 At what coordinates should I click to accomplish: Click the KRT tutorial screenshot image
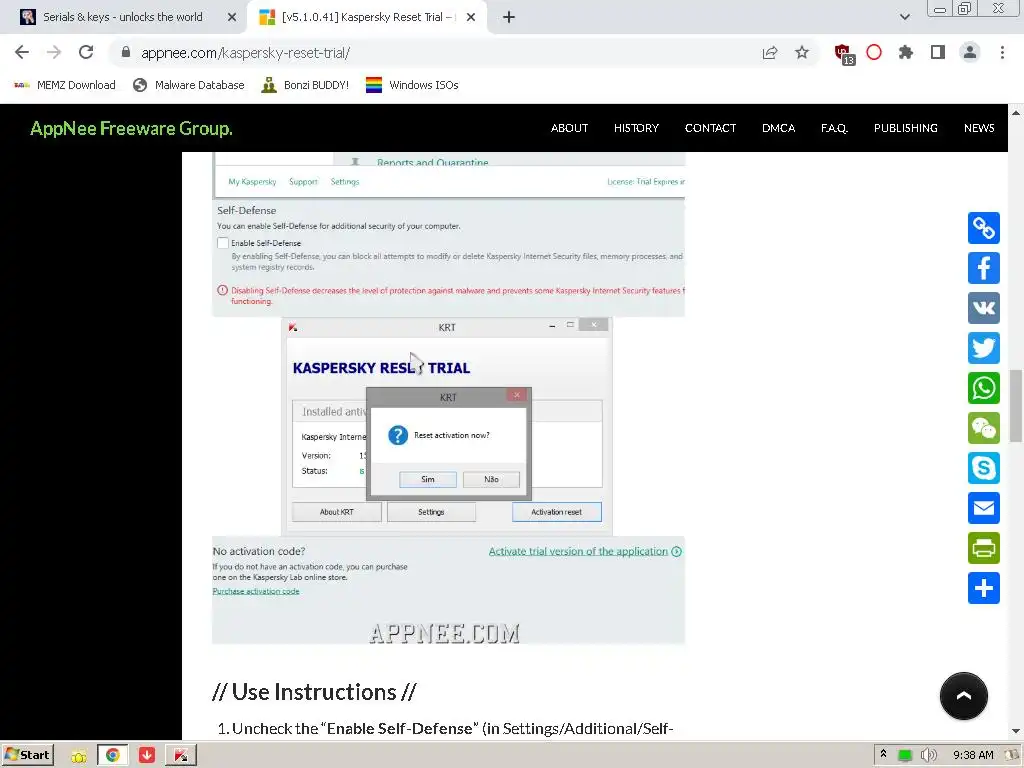point(448,398)
